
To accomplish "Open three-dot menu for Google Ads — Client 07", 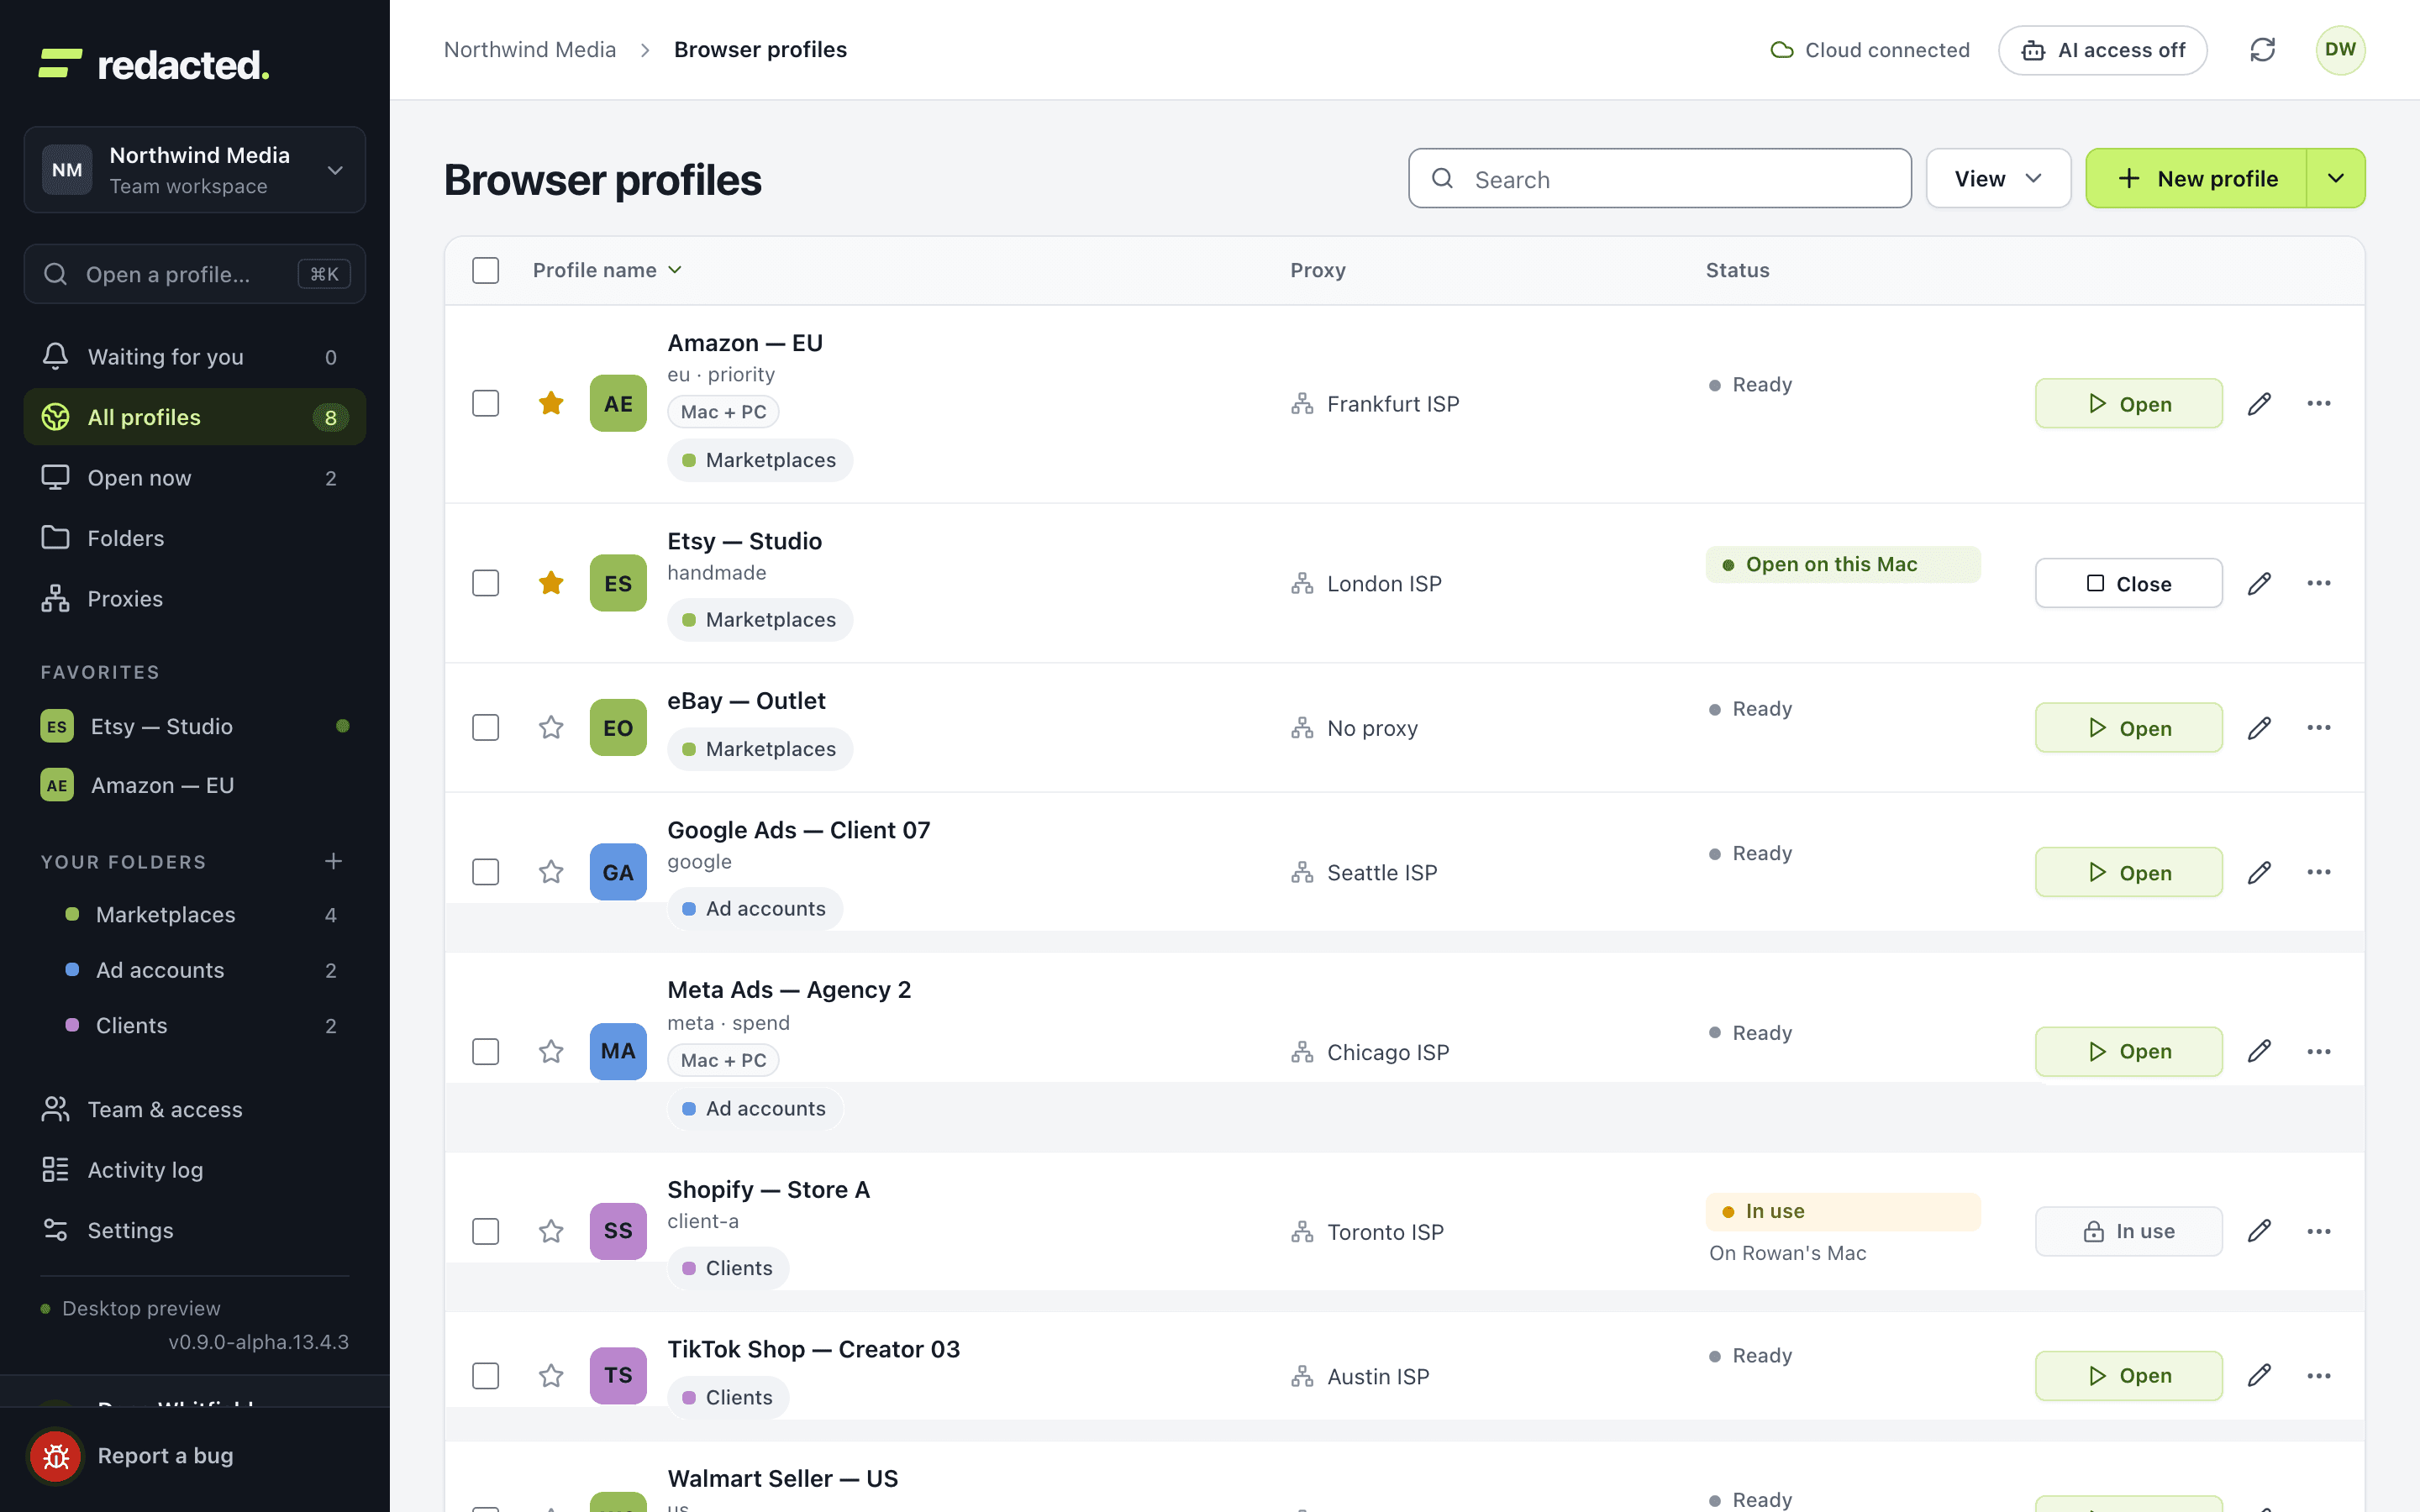I will coord(2319,872).
